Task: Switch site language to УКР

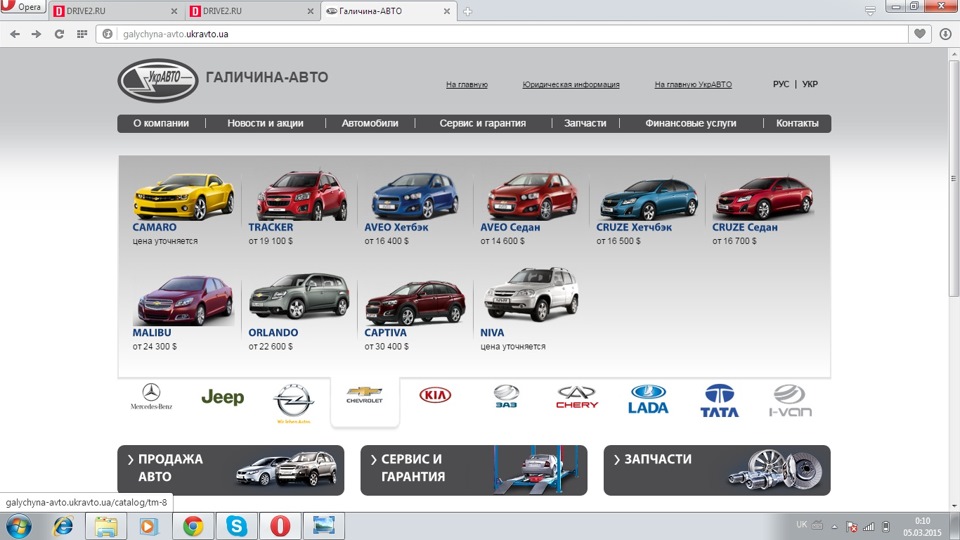Action: [810, 84]
